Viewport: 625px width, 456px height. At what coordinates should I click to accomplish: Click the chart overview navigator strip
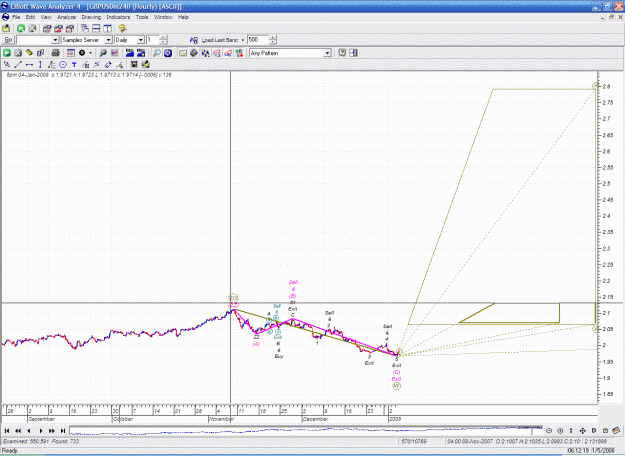[306, 430]
